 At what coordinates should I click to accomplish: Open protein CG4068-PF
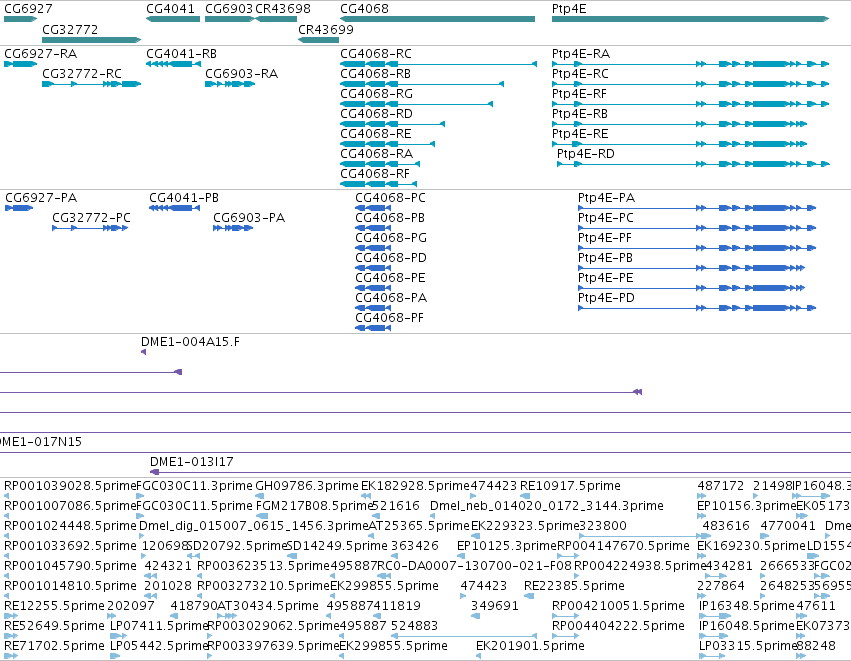[373, 329]
